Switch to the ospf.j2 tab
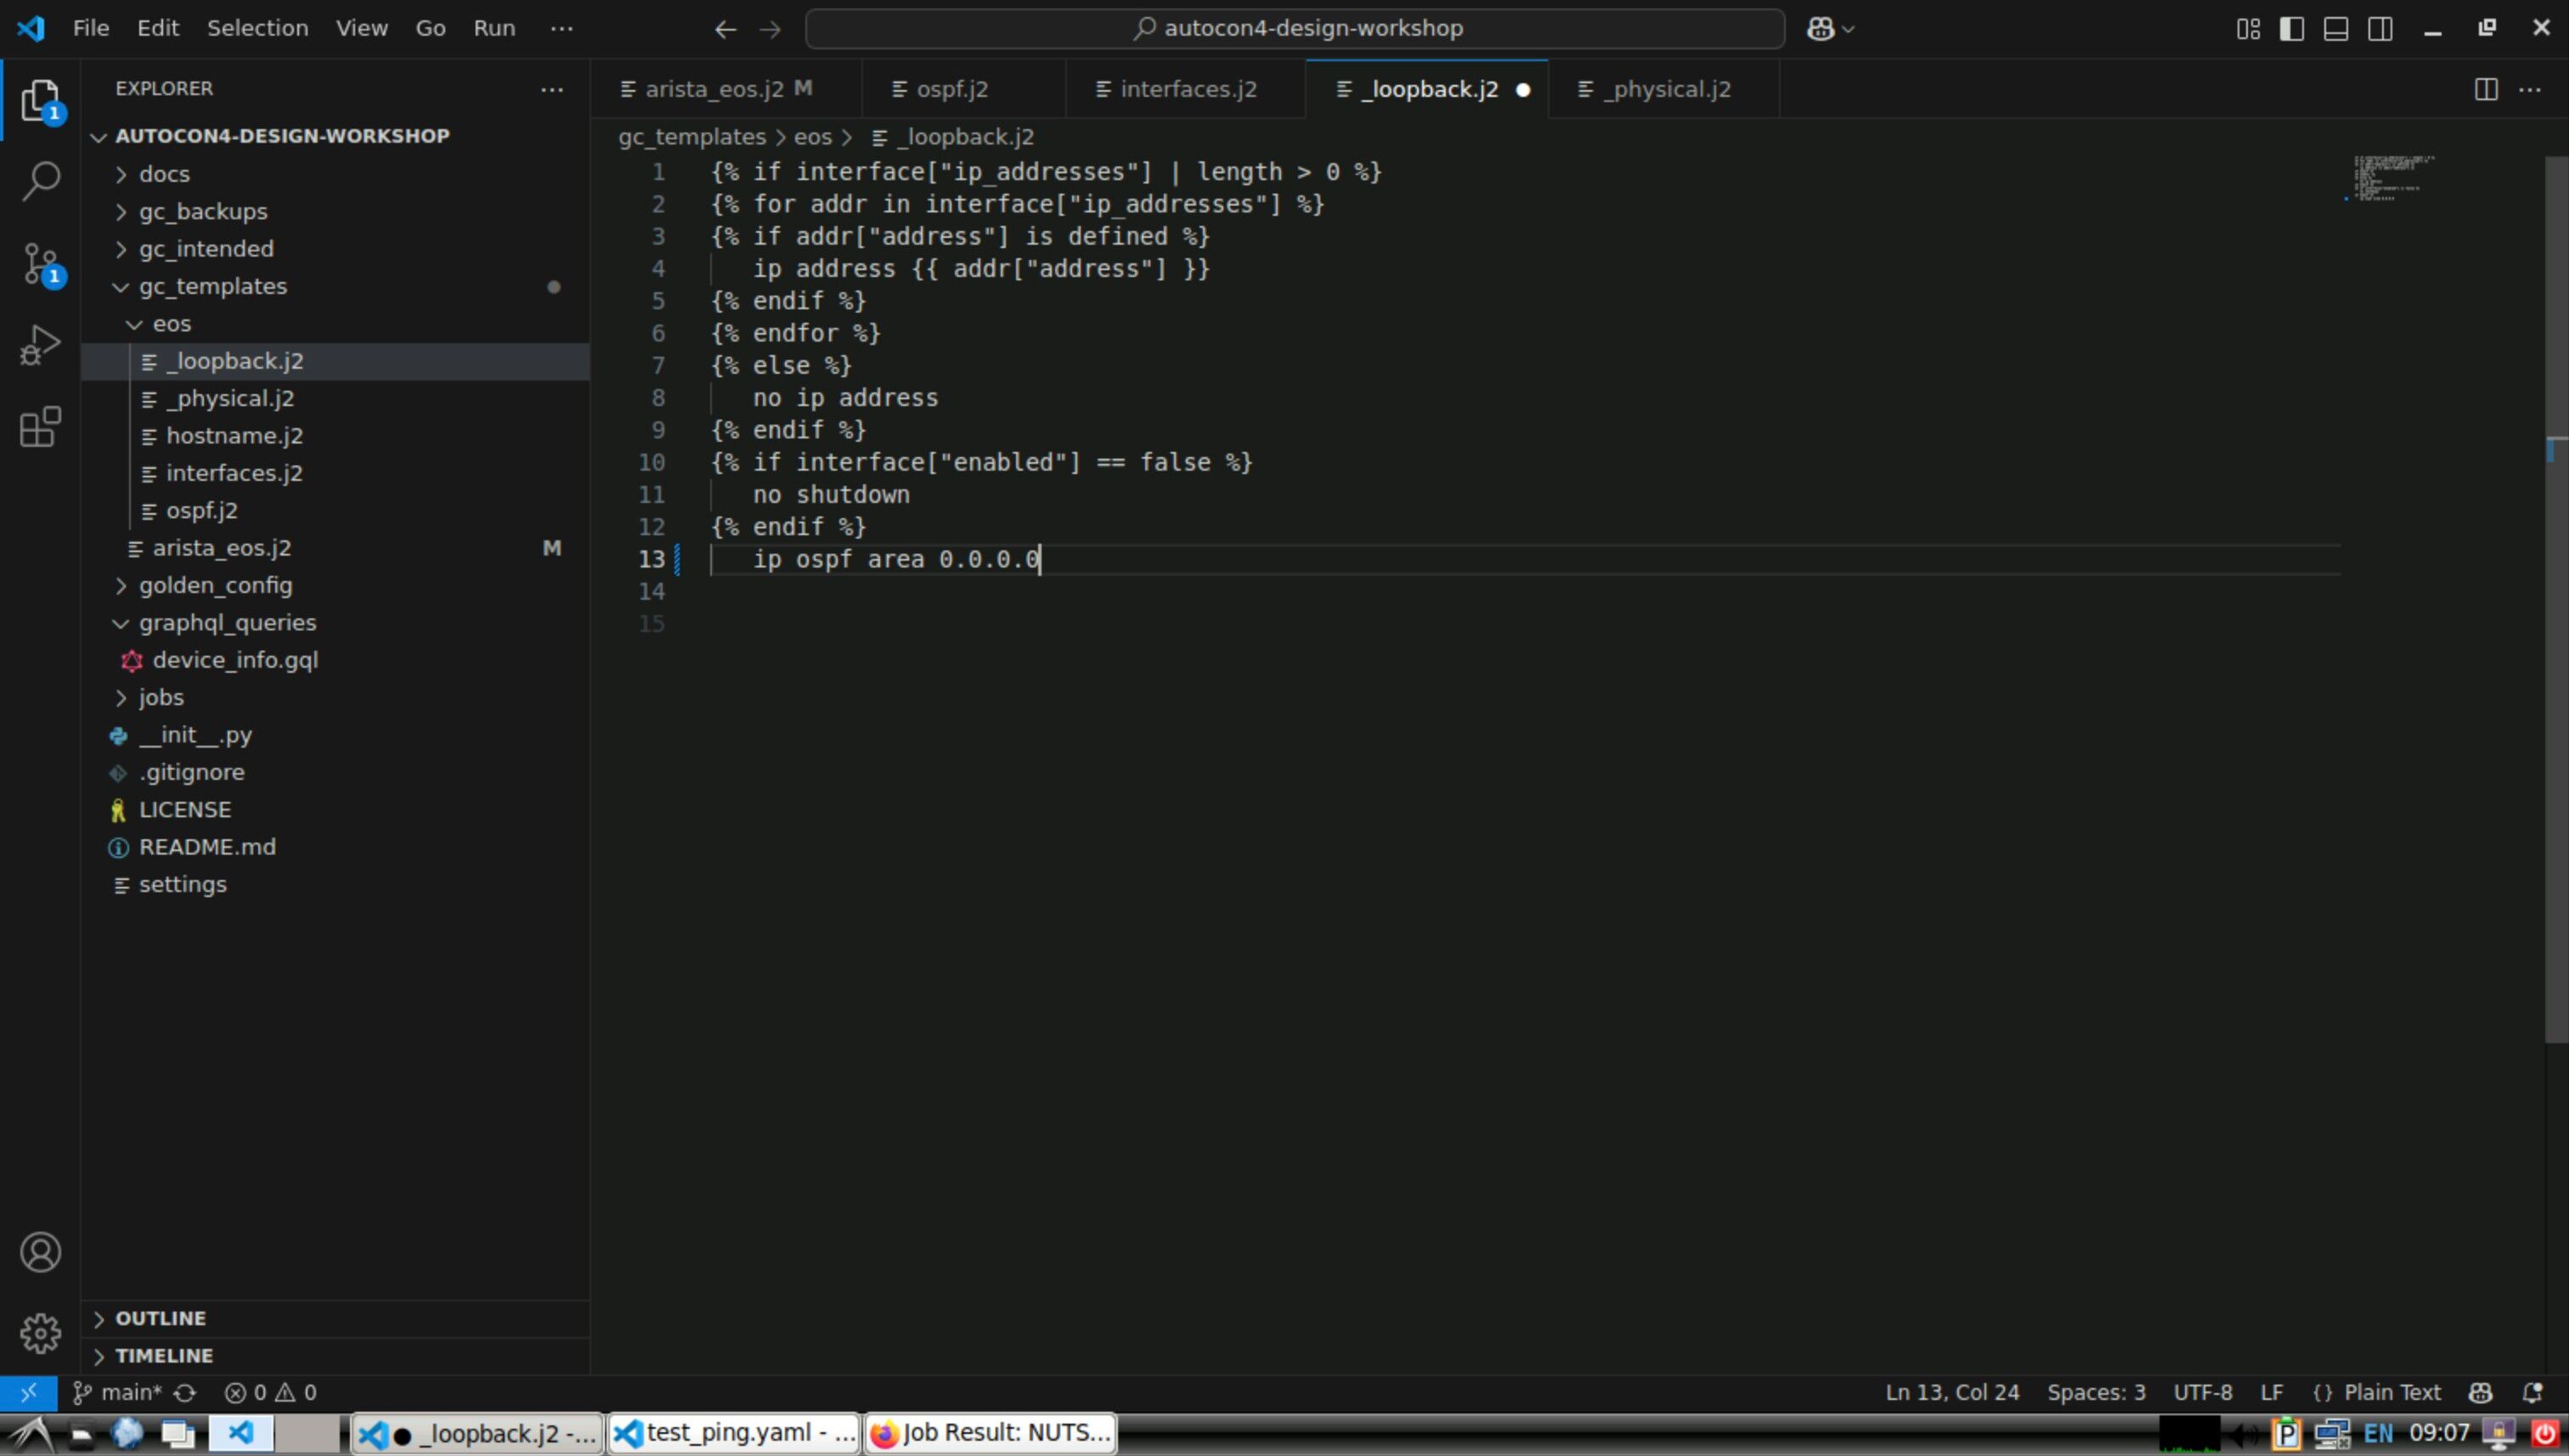This screenshot has width=2569, height=1456. [951, 89]
